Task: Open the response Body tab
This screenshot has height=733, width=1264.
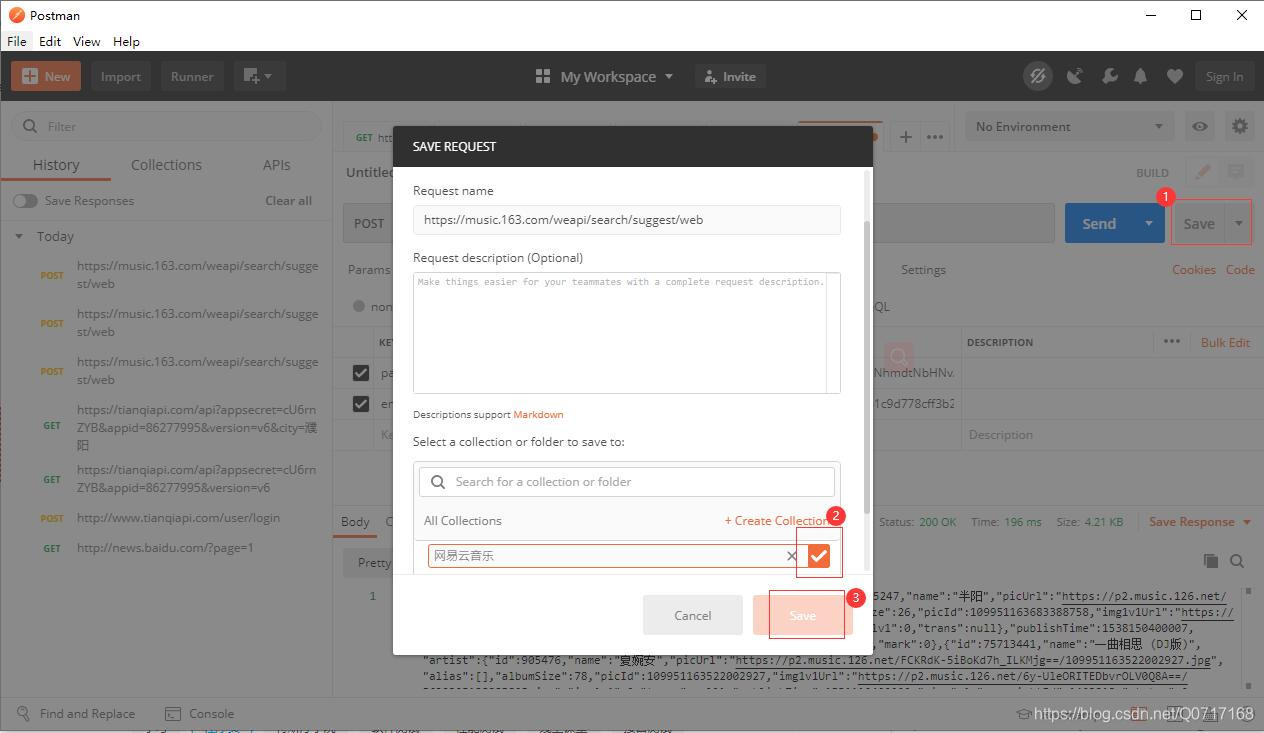Action: coord(355,521)
